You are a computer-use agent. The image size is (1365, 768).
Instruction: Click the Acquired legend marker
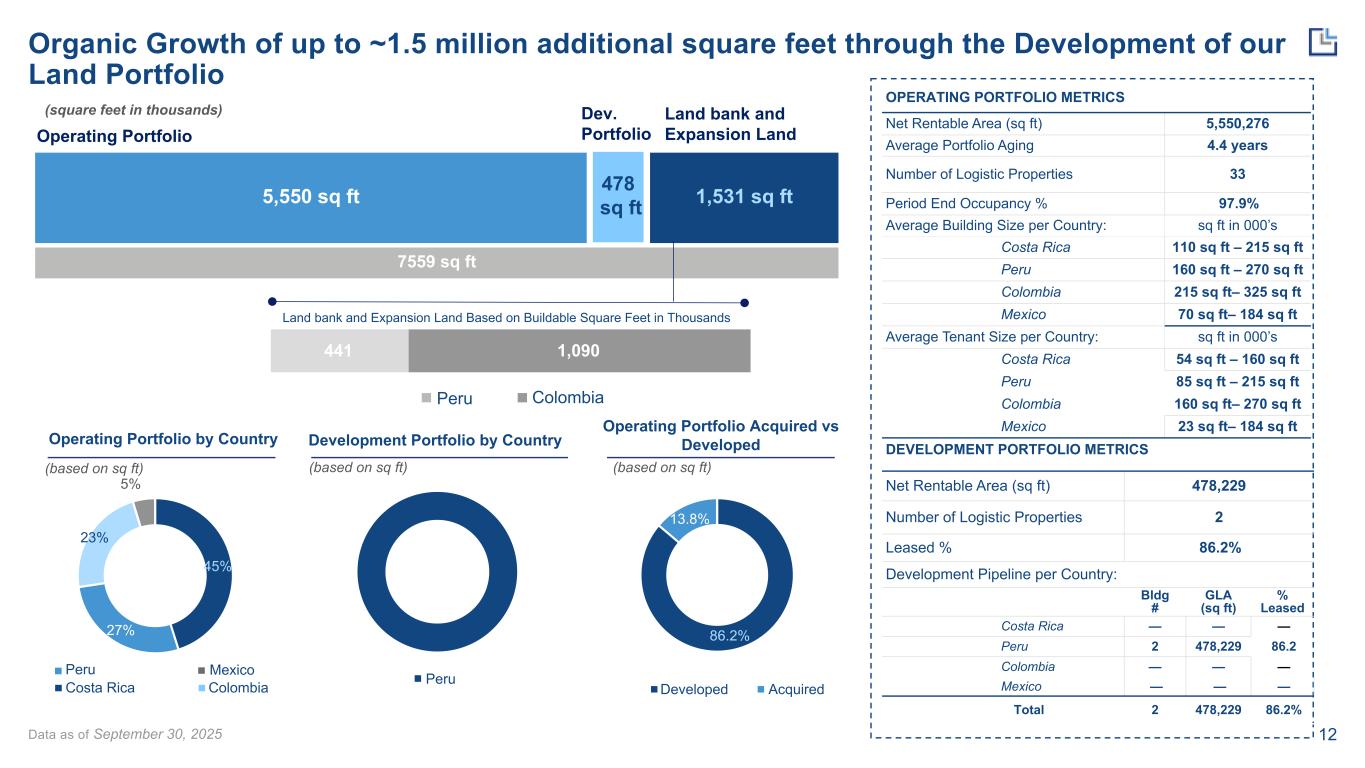(x=764, y=690)
